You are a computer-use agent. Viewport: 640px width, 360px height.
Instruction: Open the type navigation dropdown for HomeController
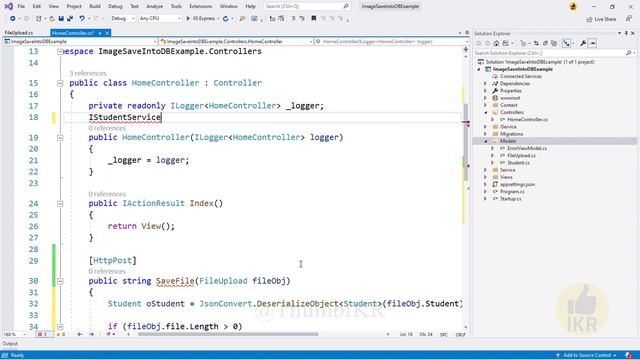237,42
